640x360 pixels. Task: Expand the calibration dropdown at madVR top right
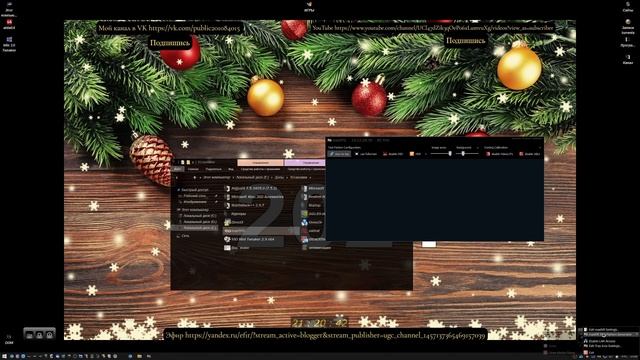[x=540, y=148]
